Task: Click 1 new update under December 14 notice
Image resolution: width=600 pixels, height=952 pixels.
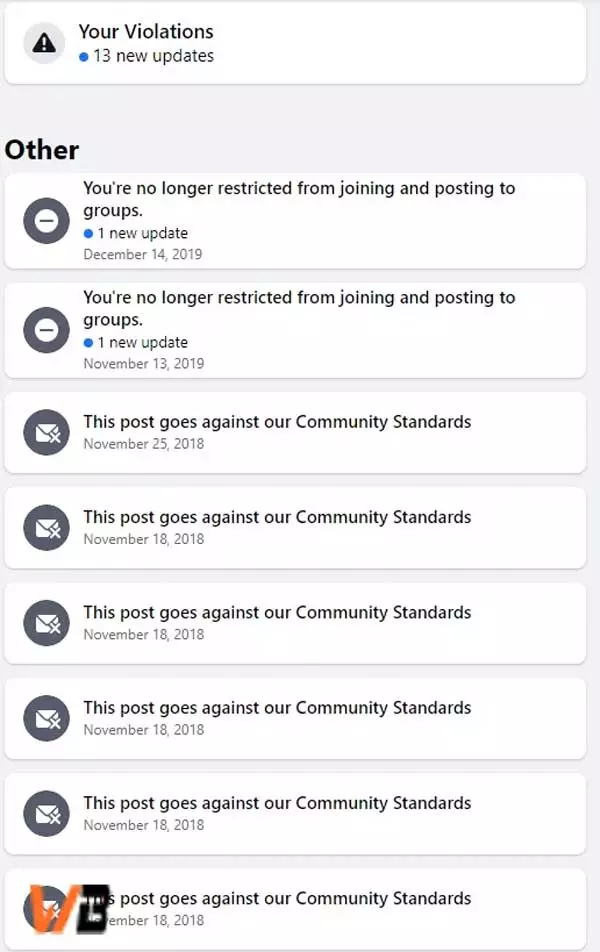Action: 136,233
